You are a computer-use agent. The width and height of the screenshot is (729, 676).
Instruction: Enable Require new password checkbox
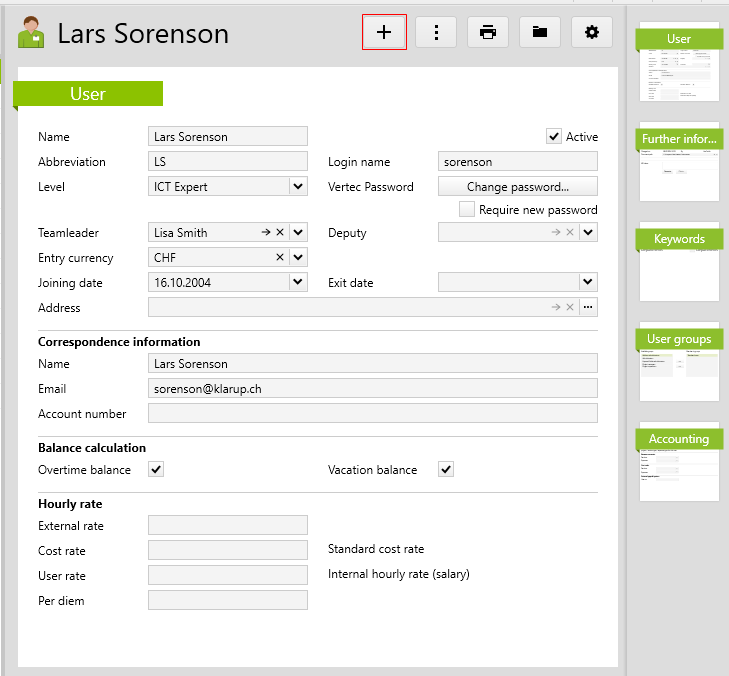tap(466, 210)
